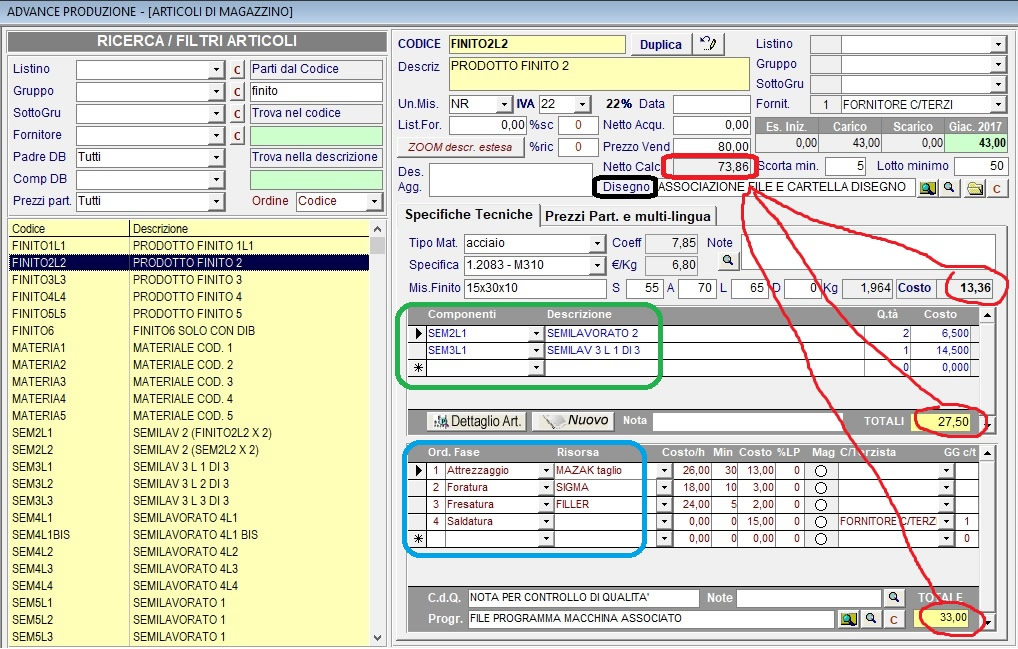This screenshot has width=1018, height=649.
Task: Open Dettaglio Art. for the component
Action: (477, 421)
